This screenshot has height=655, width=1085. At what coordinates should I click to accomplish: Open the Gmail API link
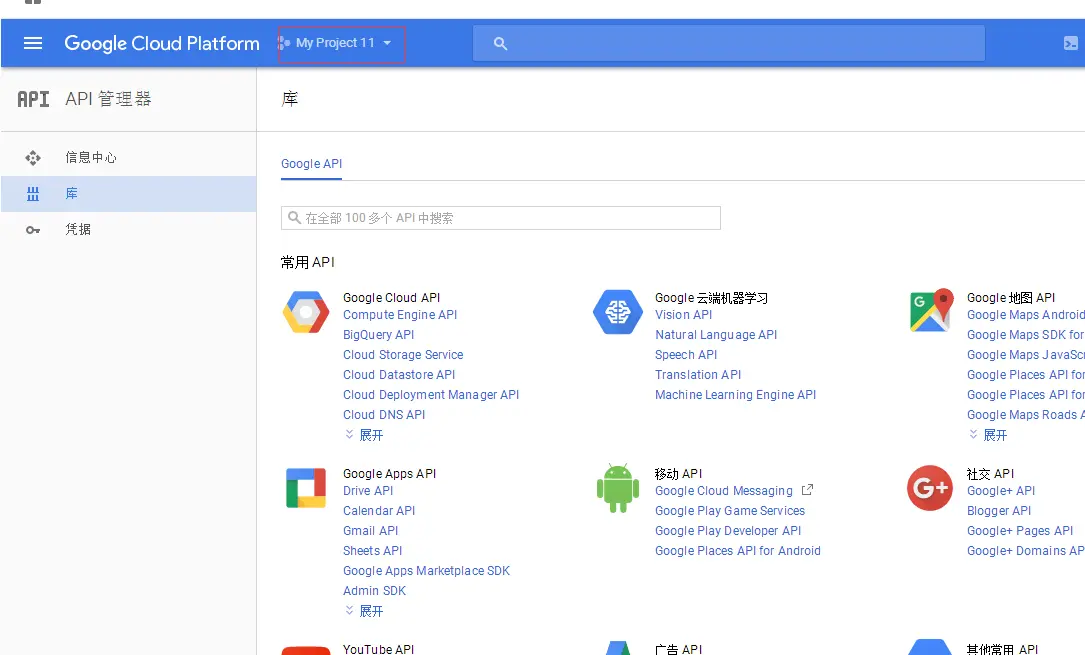tap(371, 531)
